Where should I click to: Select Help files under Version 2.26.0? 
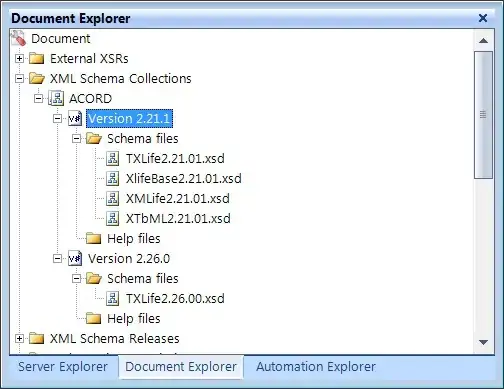pyautogui.click(x=134, y=319)
